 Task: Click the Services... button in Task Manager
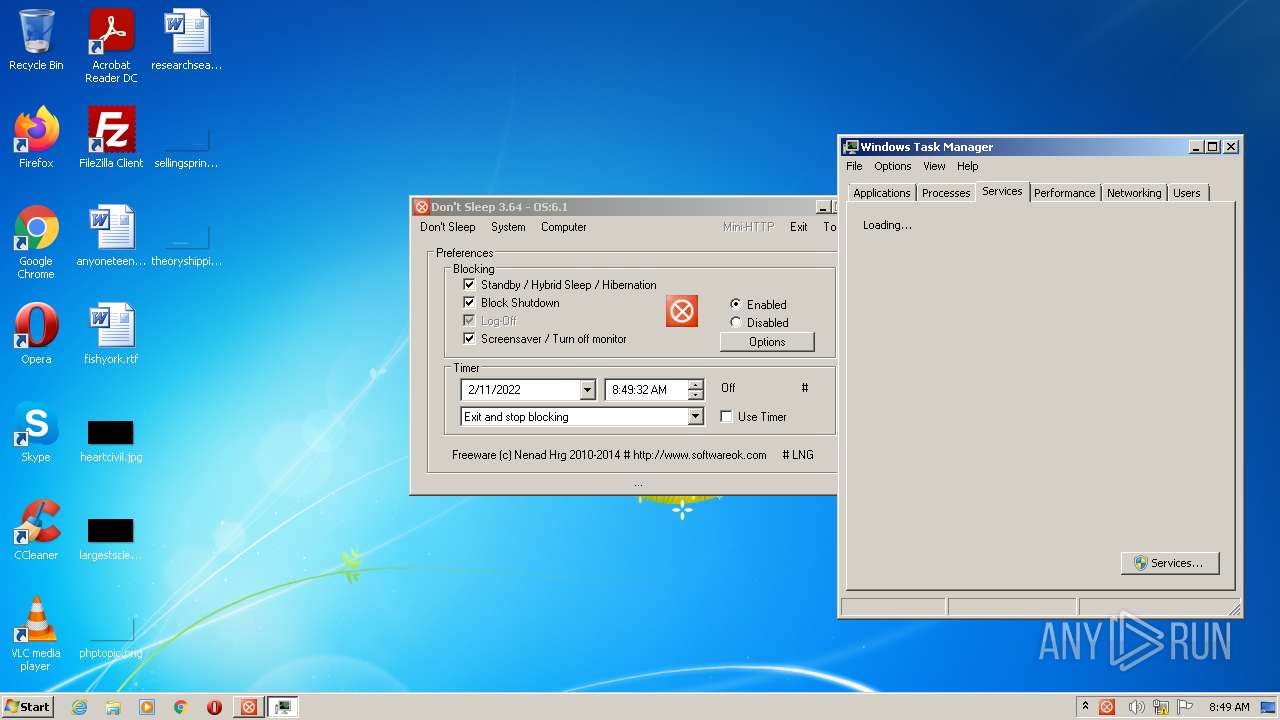click(1170, 563)
